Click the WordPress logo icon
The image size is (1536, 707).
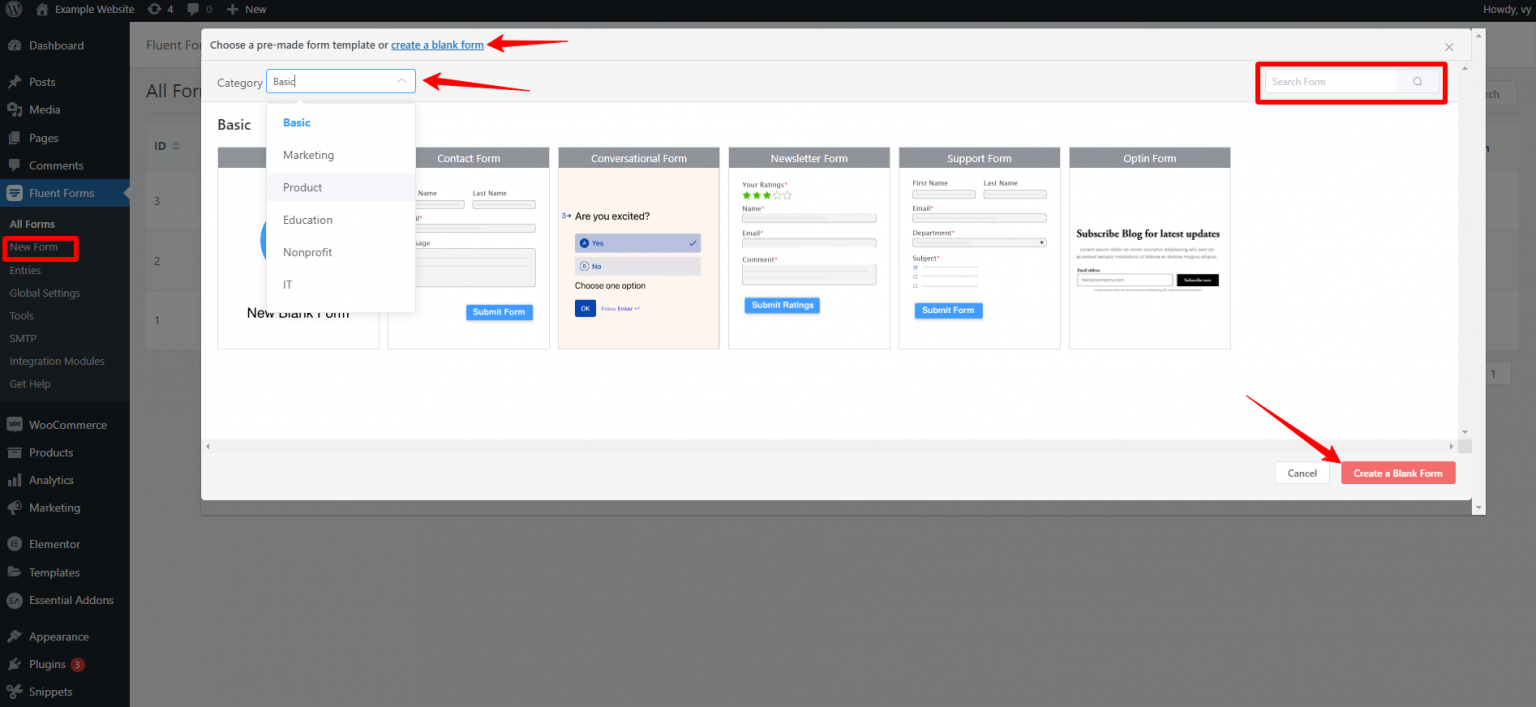[14, 9]
